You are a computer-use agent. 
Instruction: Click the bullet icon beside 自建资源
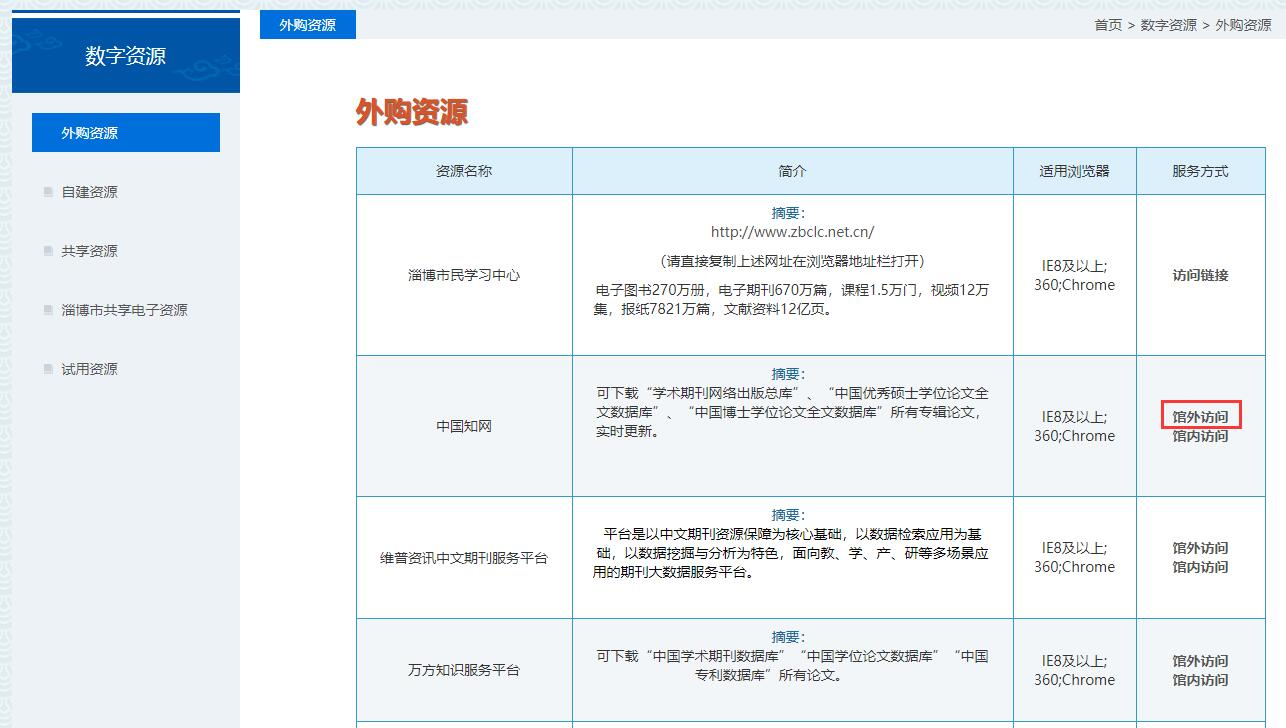tap(48, 192)
